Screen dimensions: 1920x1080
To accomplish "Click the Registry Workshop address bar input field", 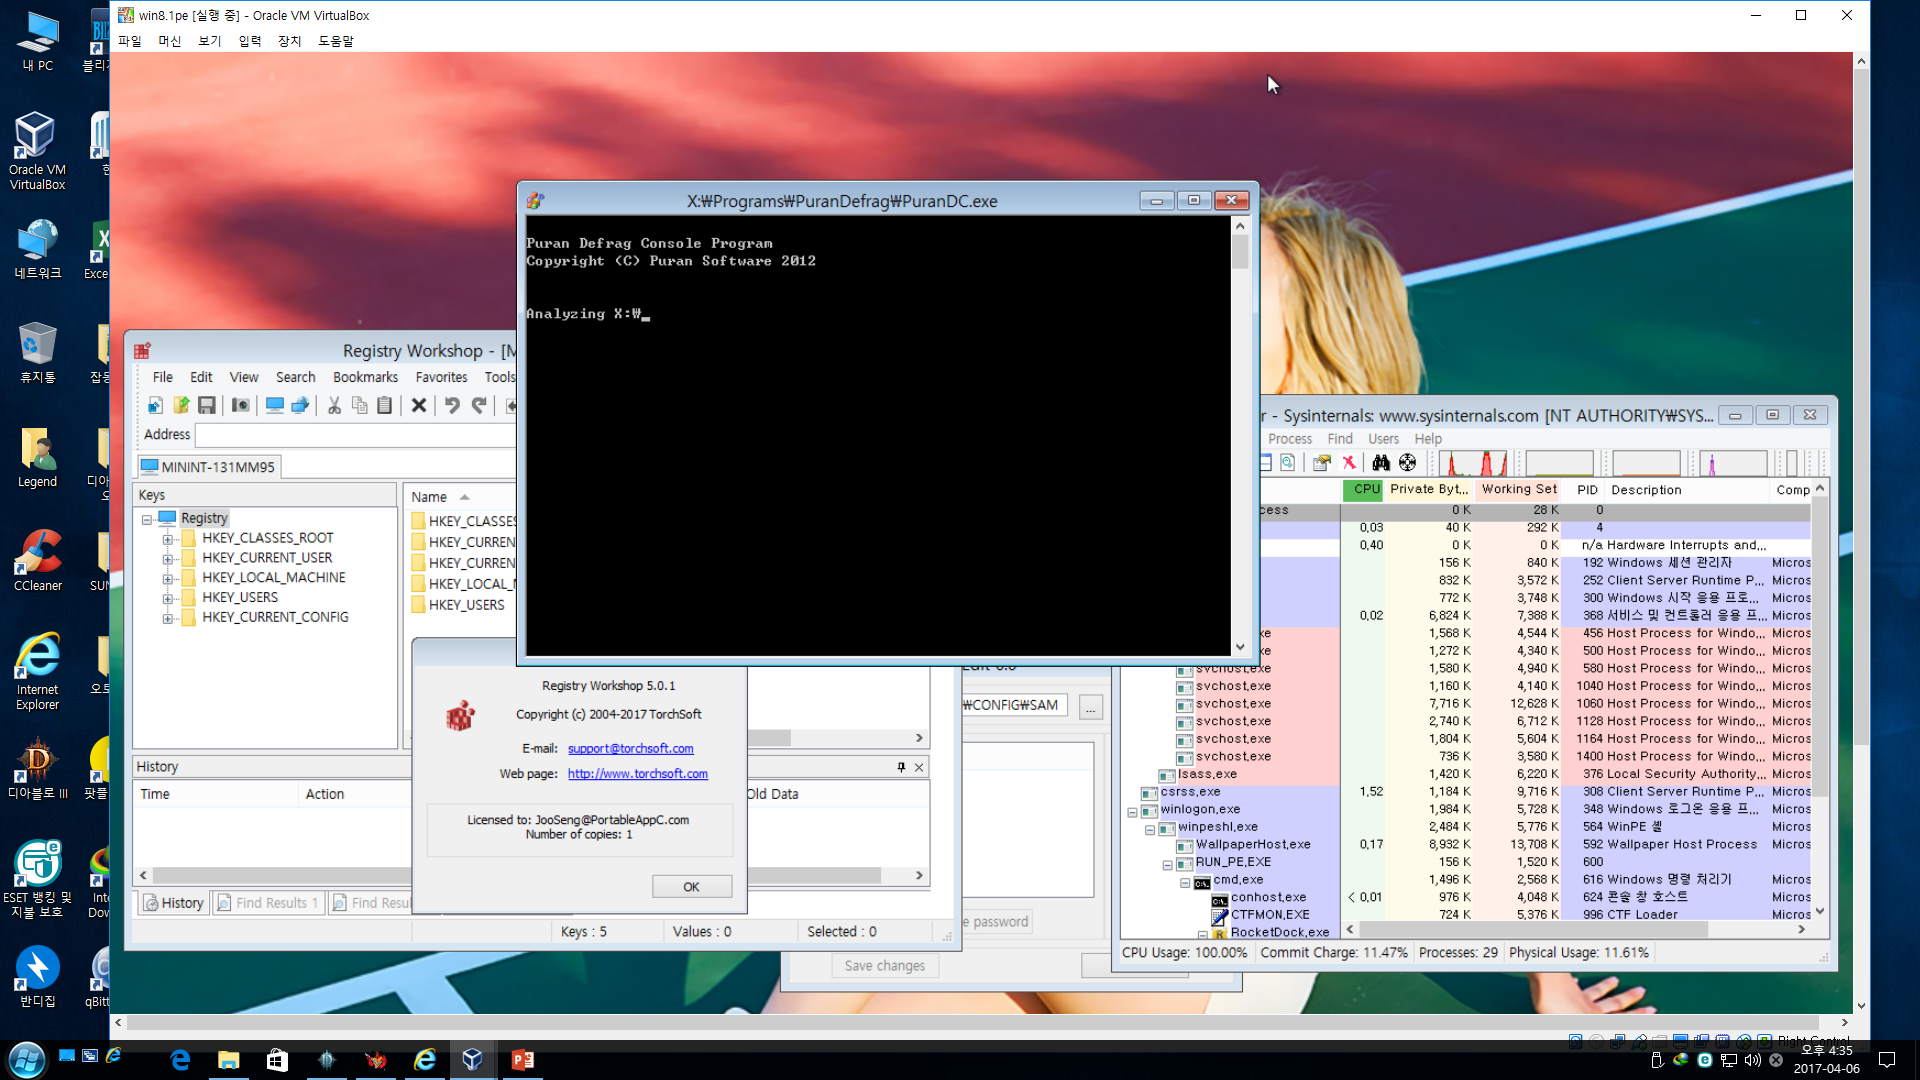I will (356, 434).
